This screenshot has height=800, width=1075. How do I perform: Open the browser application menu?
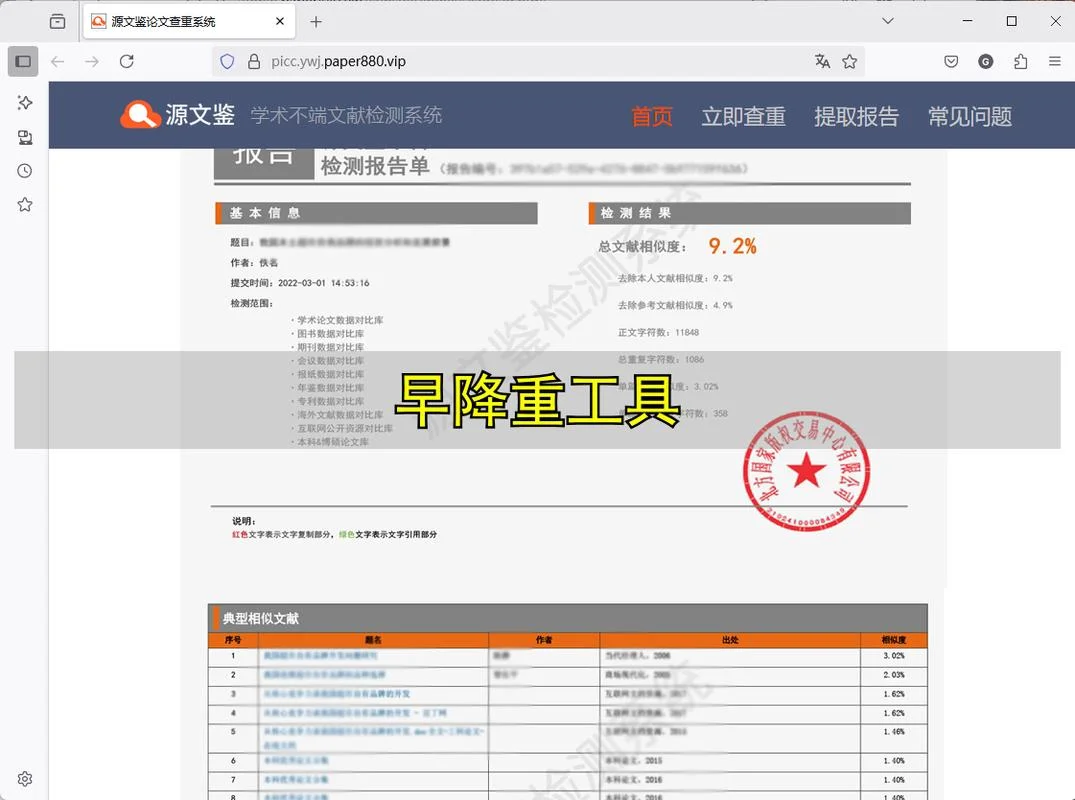(1055, 62)
